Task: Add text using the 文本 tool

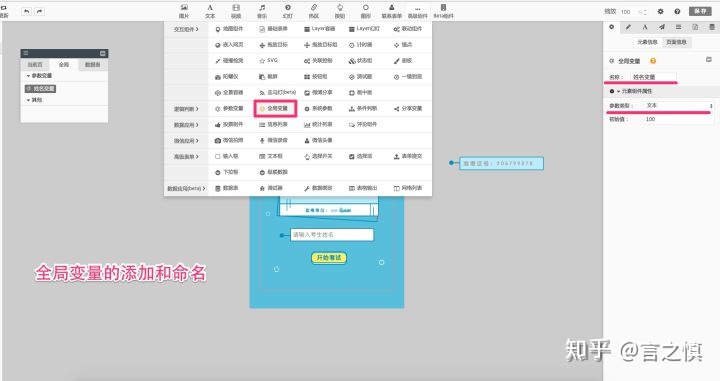Action: click(210, 11)
